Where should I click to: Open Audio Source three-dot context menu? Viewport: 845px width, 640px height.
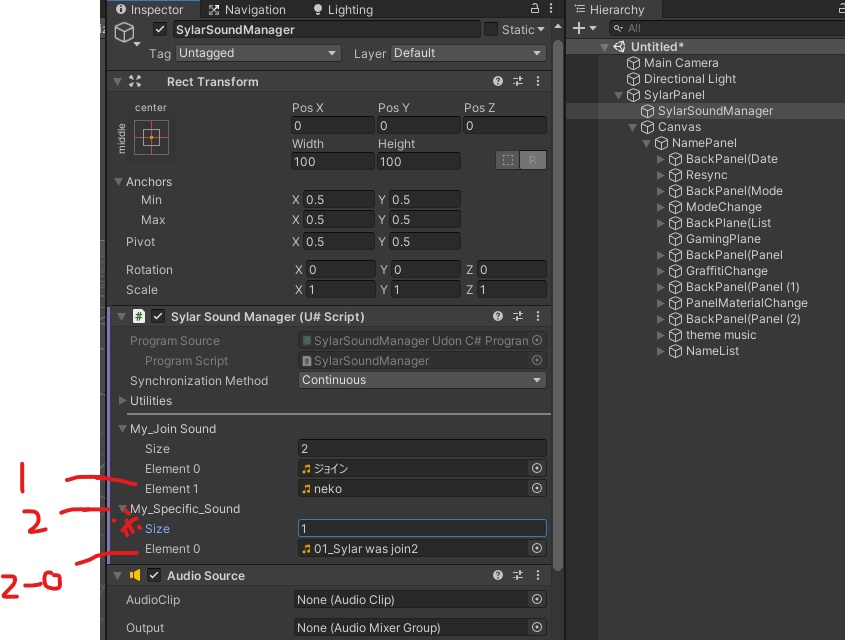tap(538, 575)
